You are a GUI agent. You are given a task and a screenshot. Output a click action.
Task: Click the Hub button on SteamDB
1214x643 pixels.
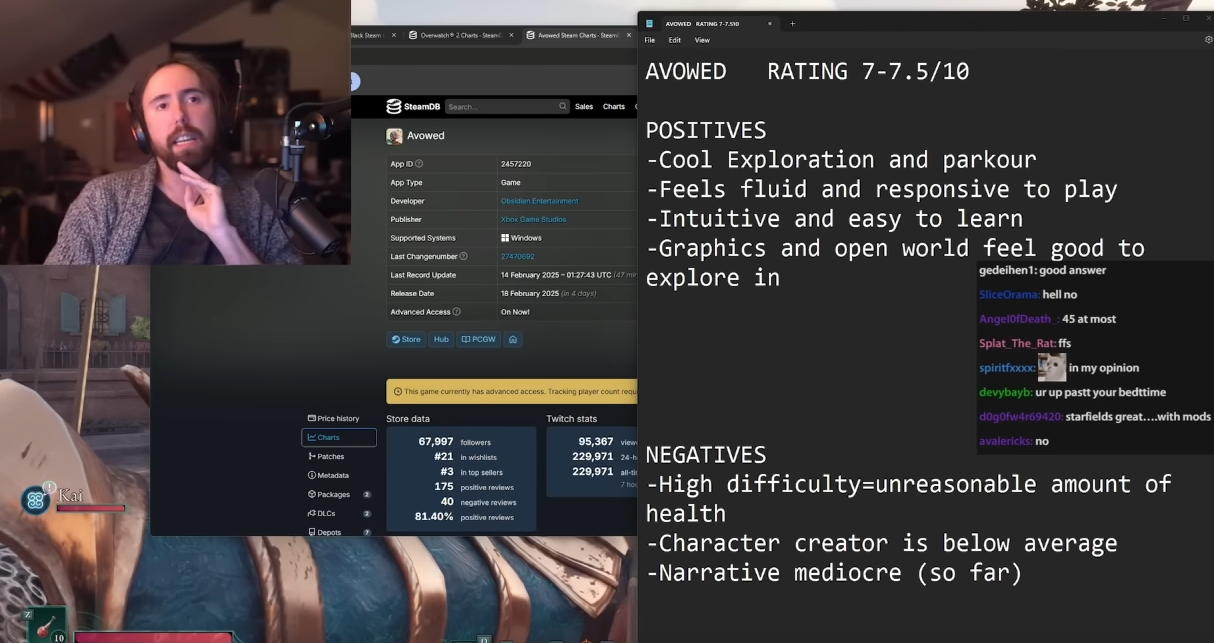click(x=441, y=339)
